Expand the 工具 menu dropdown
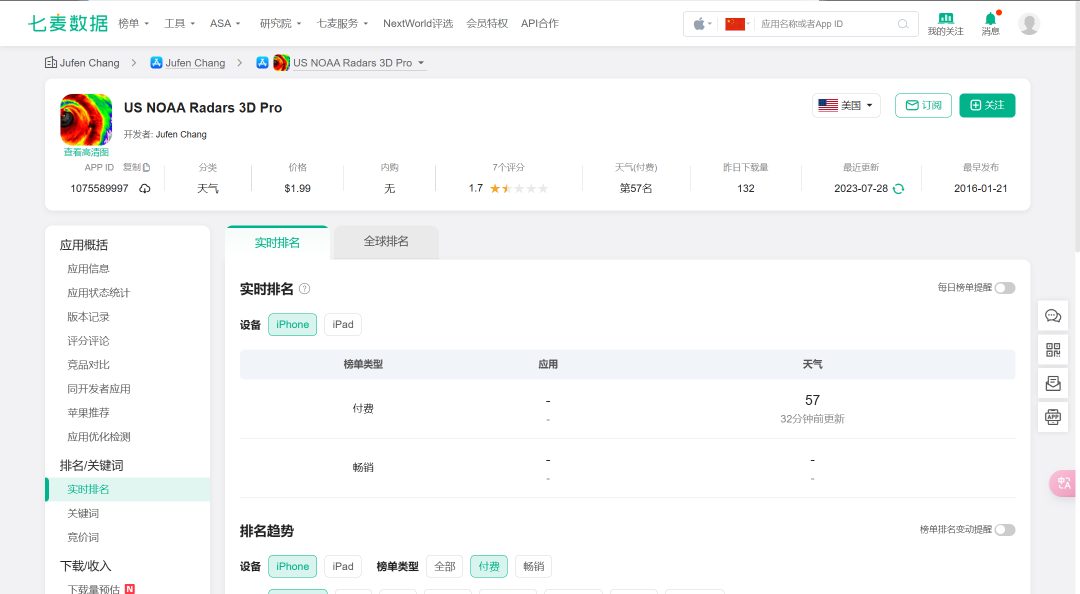Screen dimensions: 1080x594 coord(180,23)
